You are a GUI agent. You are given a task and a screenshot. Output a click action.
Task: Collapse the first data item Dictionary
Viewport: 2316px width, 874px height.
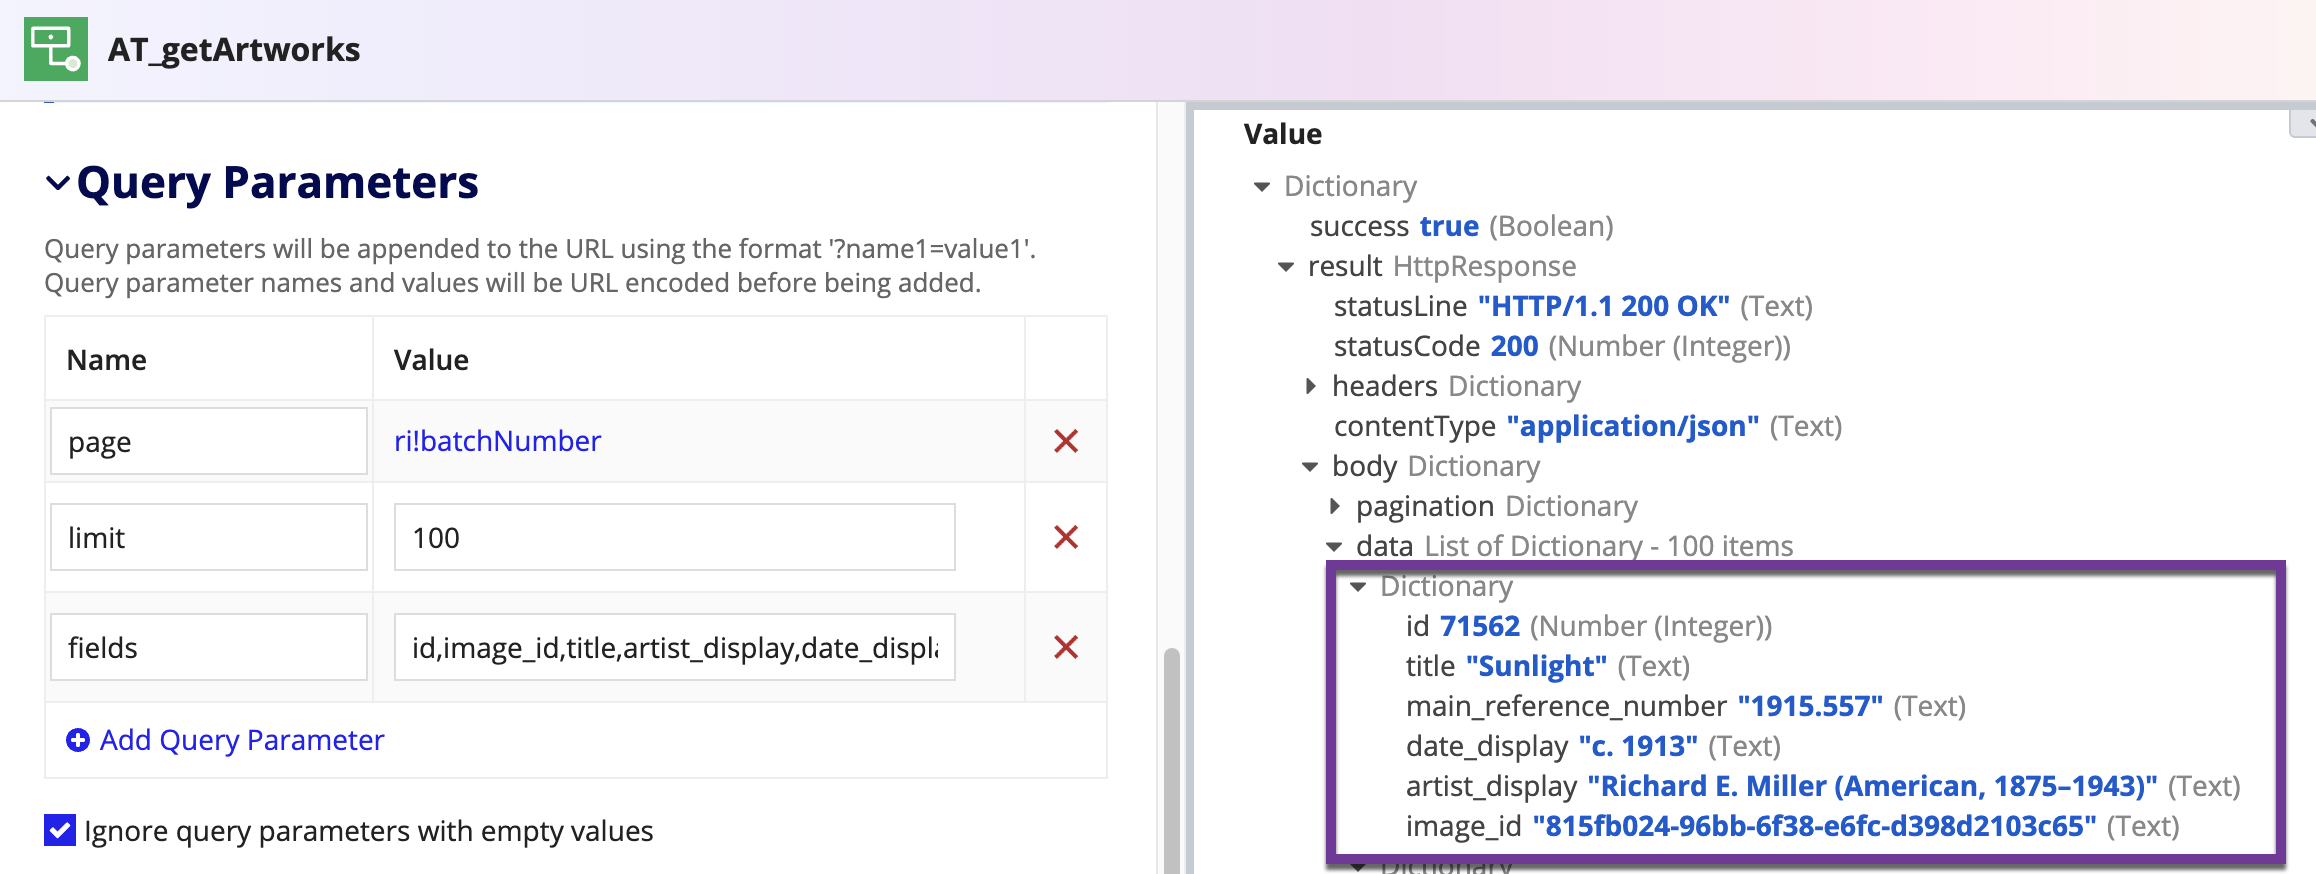pos(1358,587)
